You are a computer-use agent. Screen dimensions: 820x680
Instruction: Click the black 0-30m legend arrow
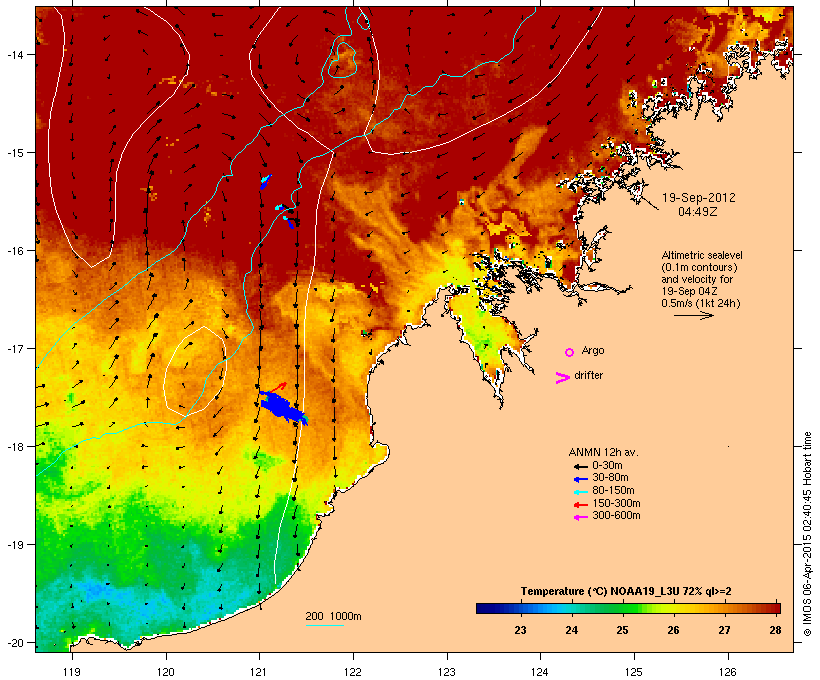(580, 466)
